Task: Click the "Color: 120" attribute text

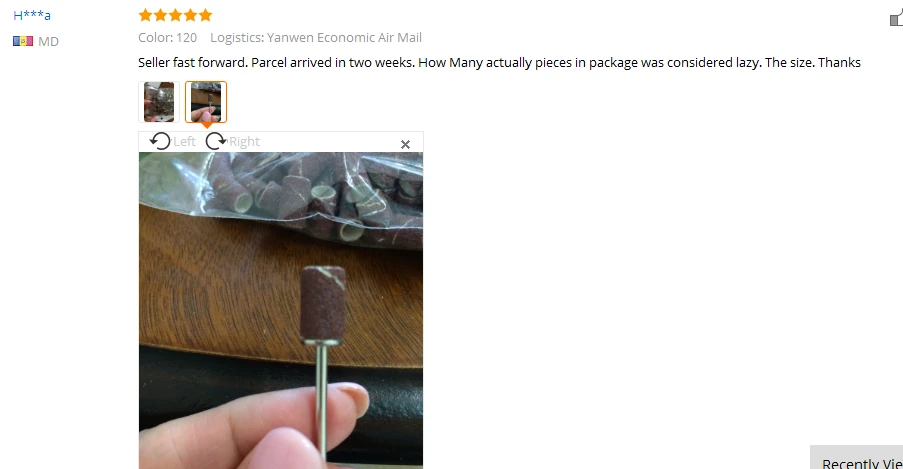Action: (x=168, y=37)
